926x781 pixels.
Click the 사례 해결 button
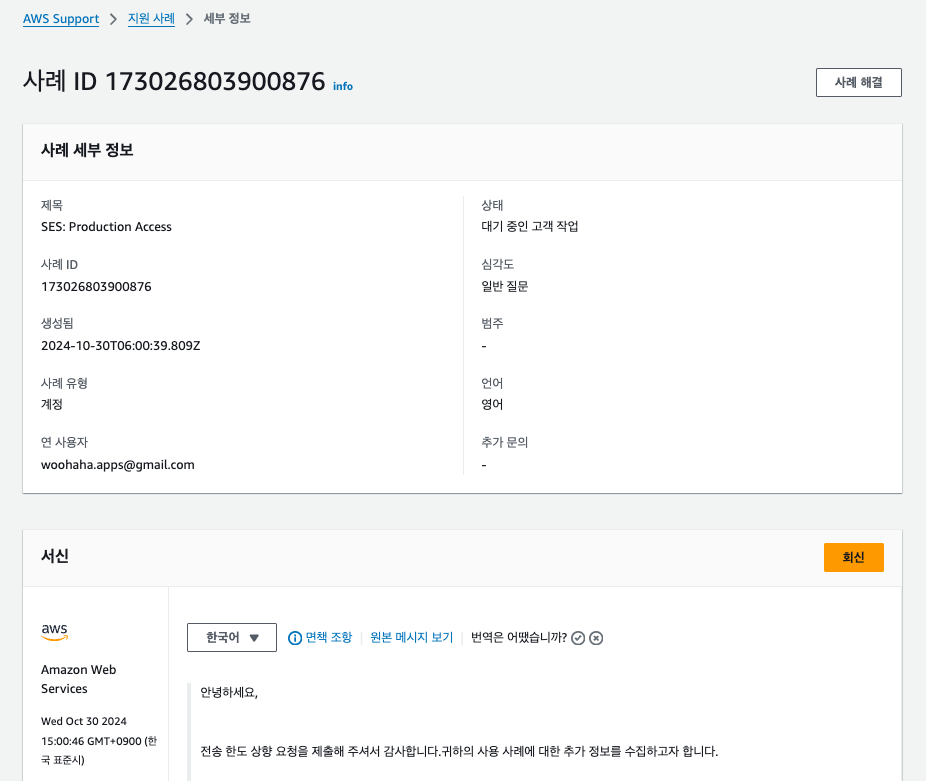(x=859, y=82)
